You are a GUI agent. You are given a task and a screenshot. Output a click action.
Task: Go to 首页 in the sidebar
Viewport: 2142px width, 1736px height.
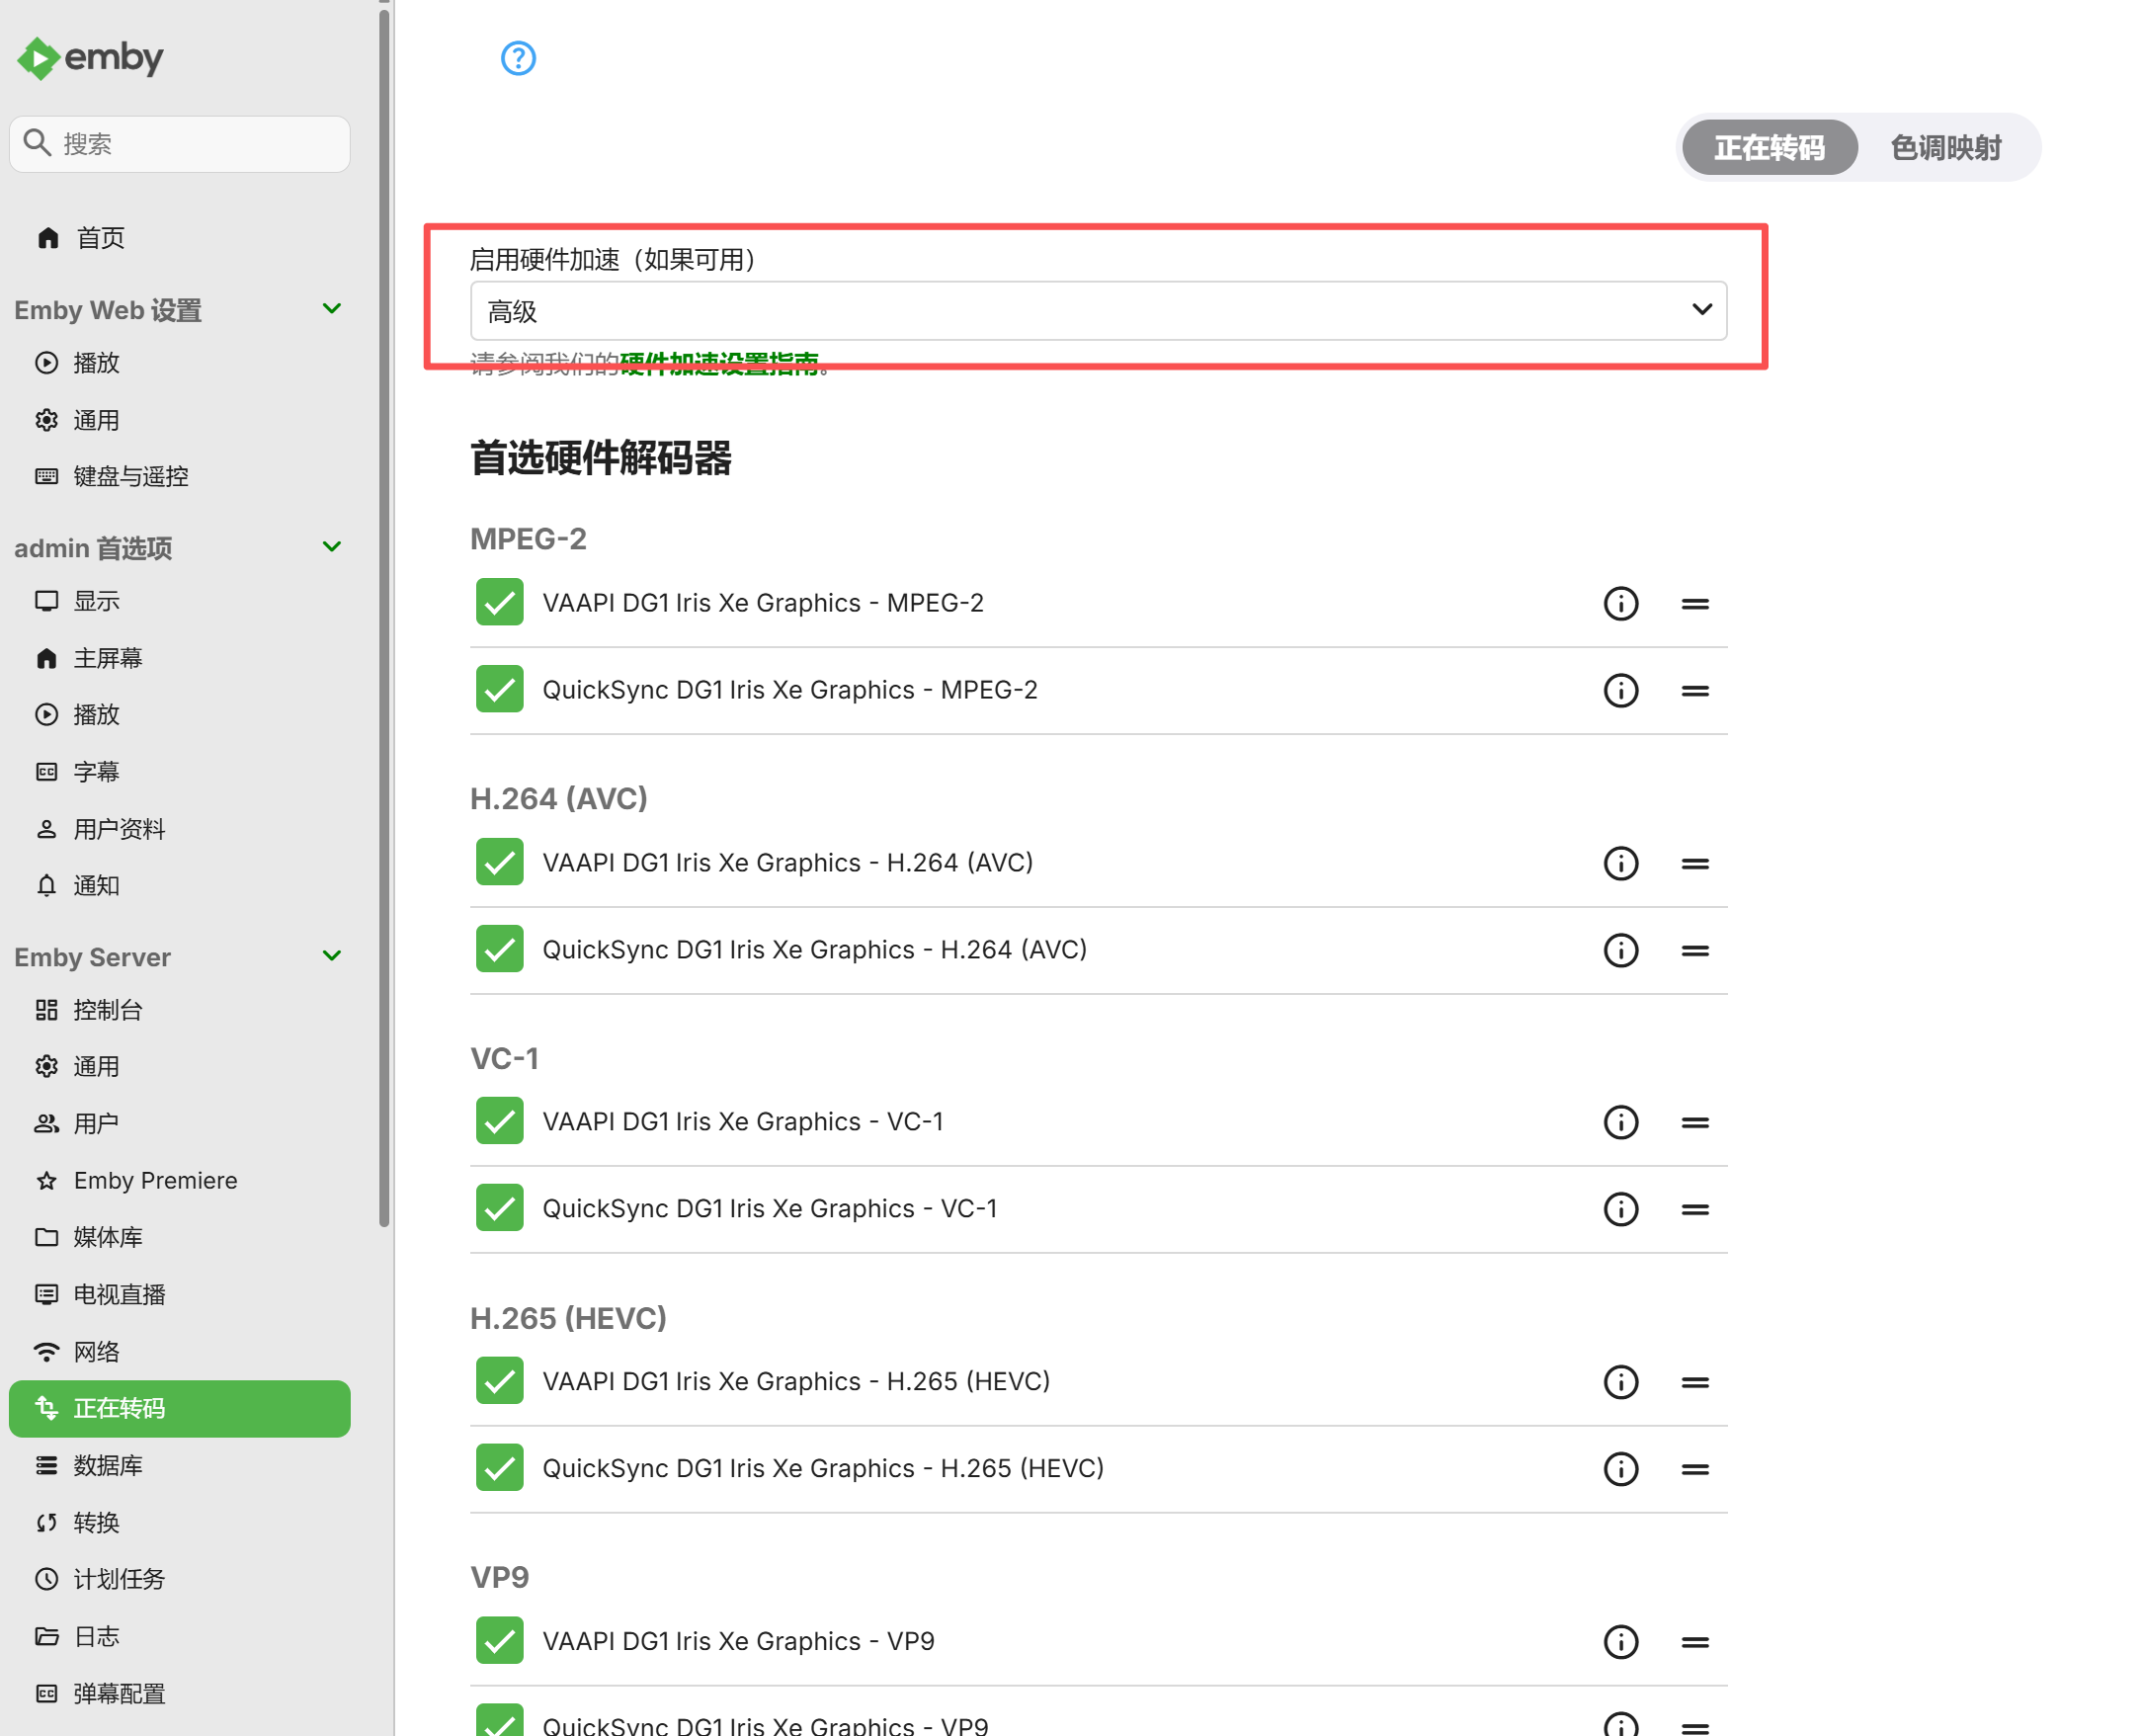100,238
